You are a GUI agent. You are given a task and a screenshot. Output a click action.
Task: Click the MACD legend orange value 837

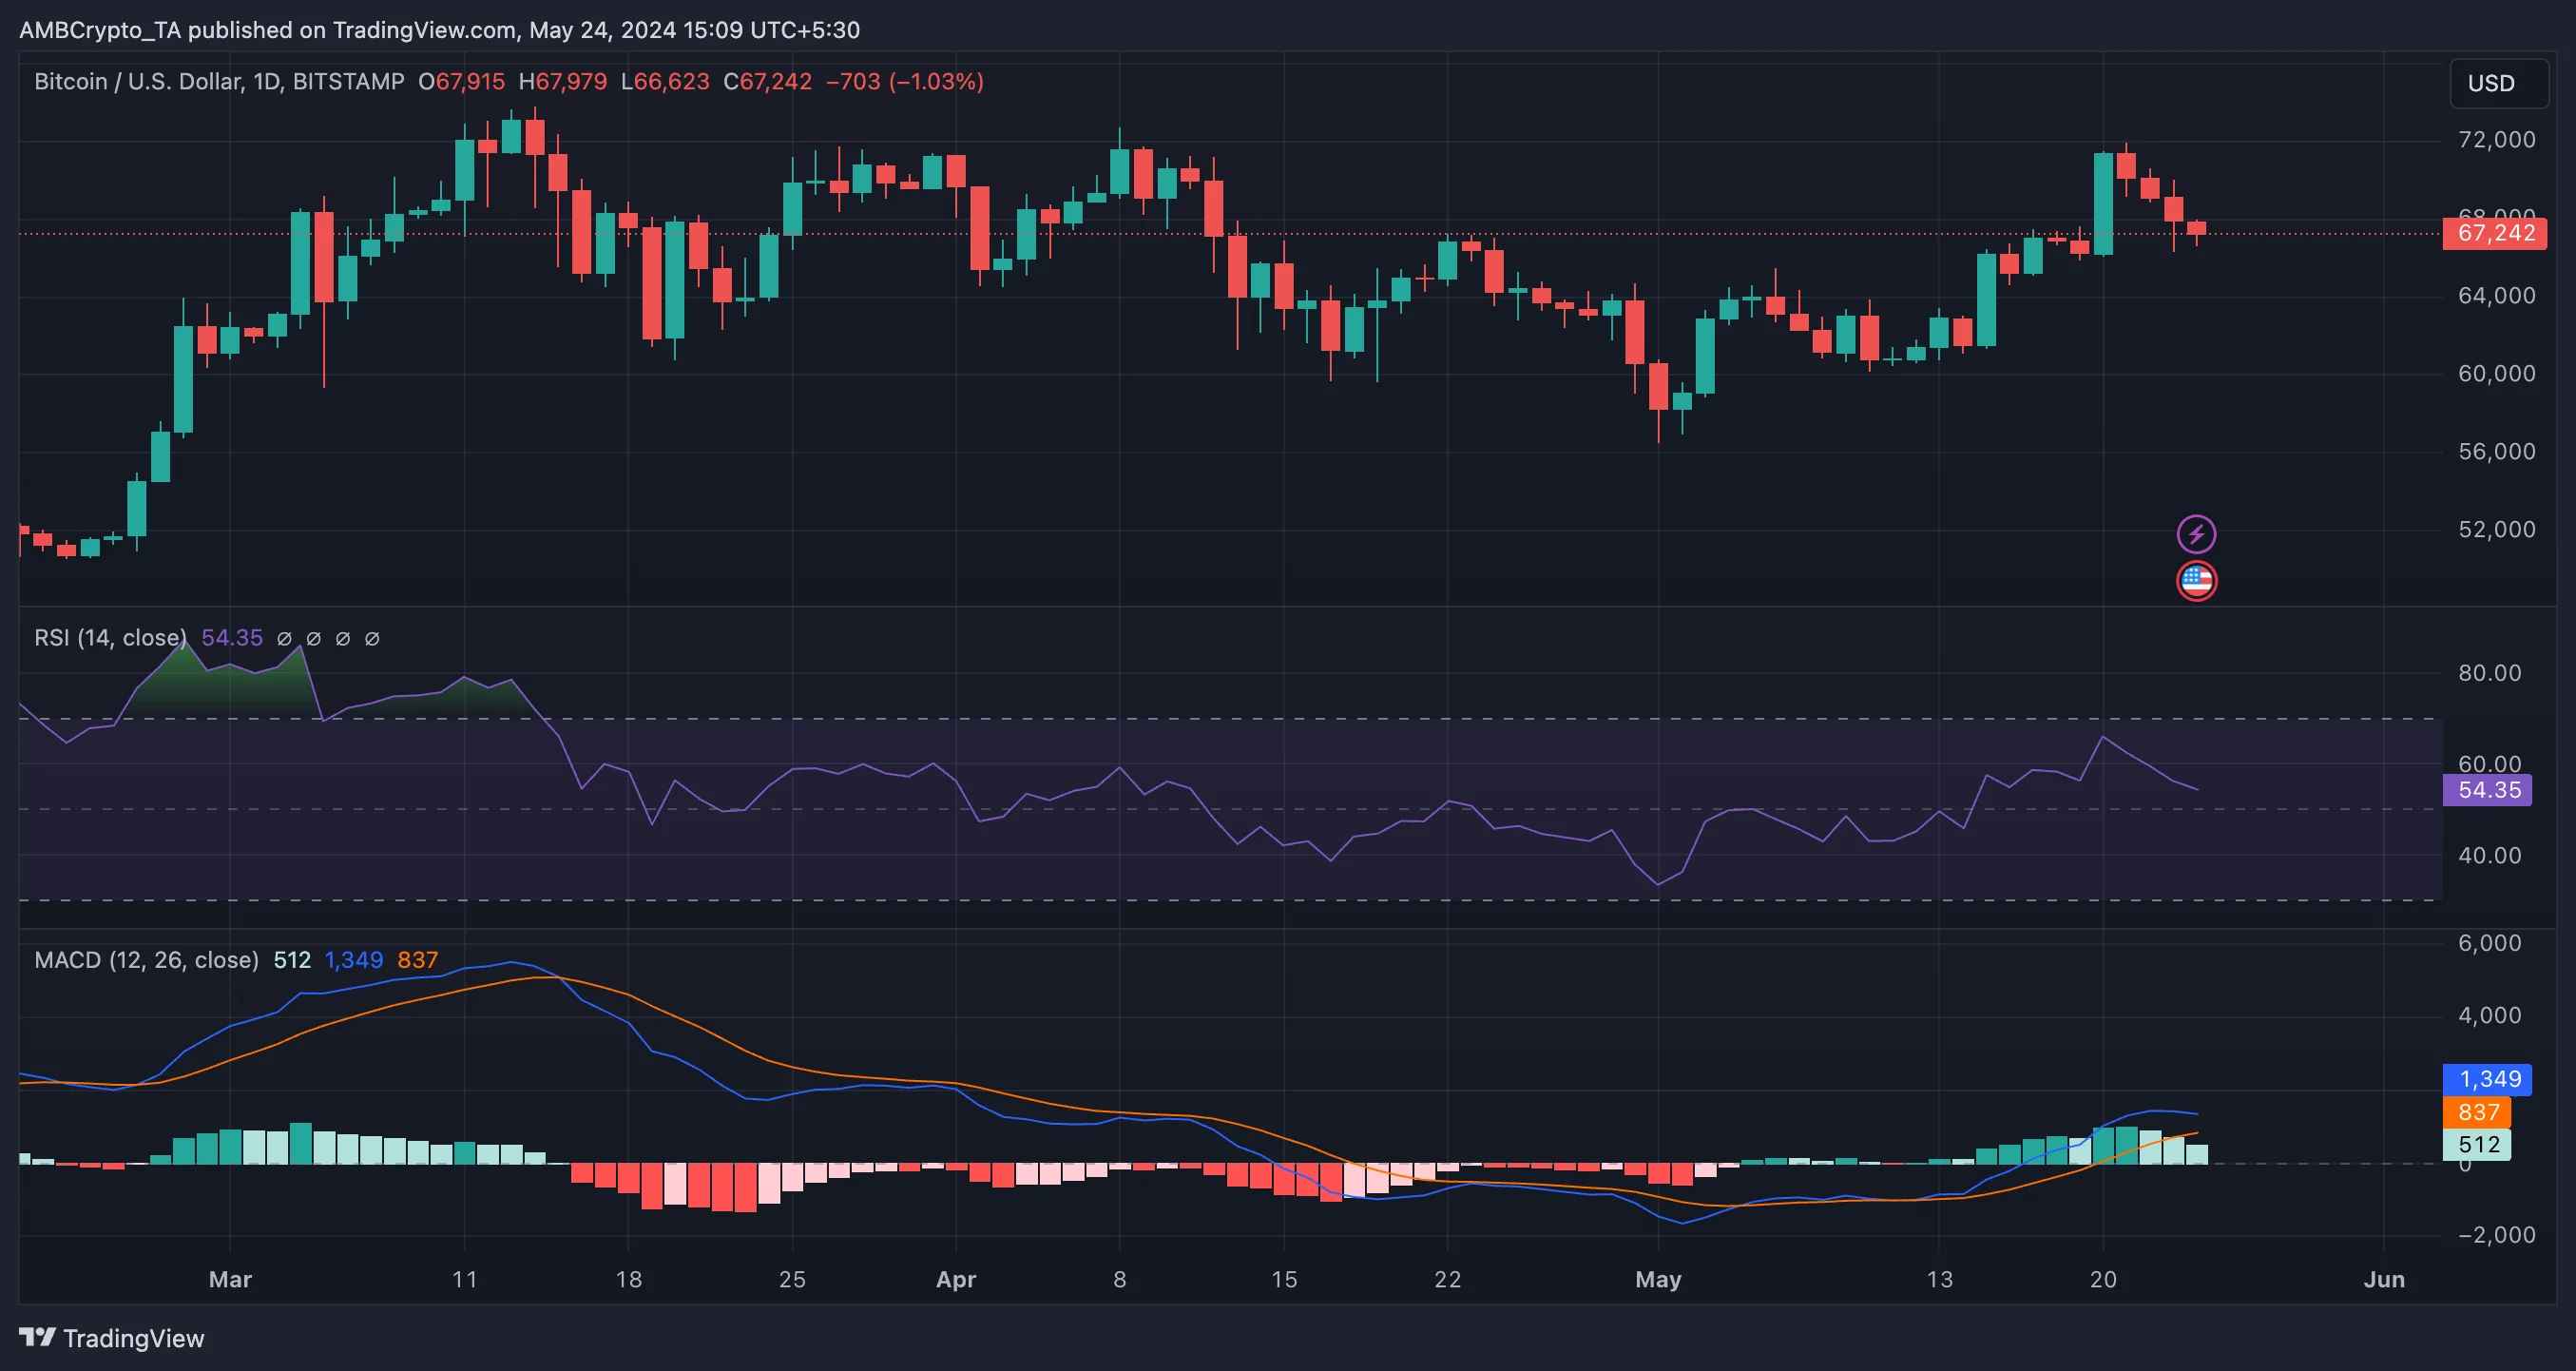pyautogui.click(x=417, y=960)
